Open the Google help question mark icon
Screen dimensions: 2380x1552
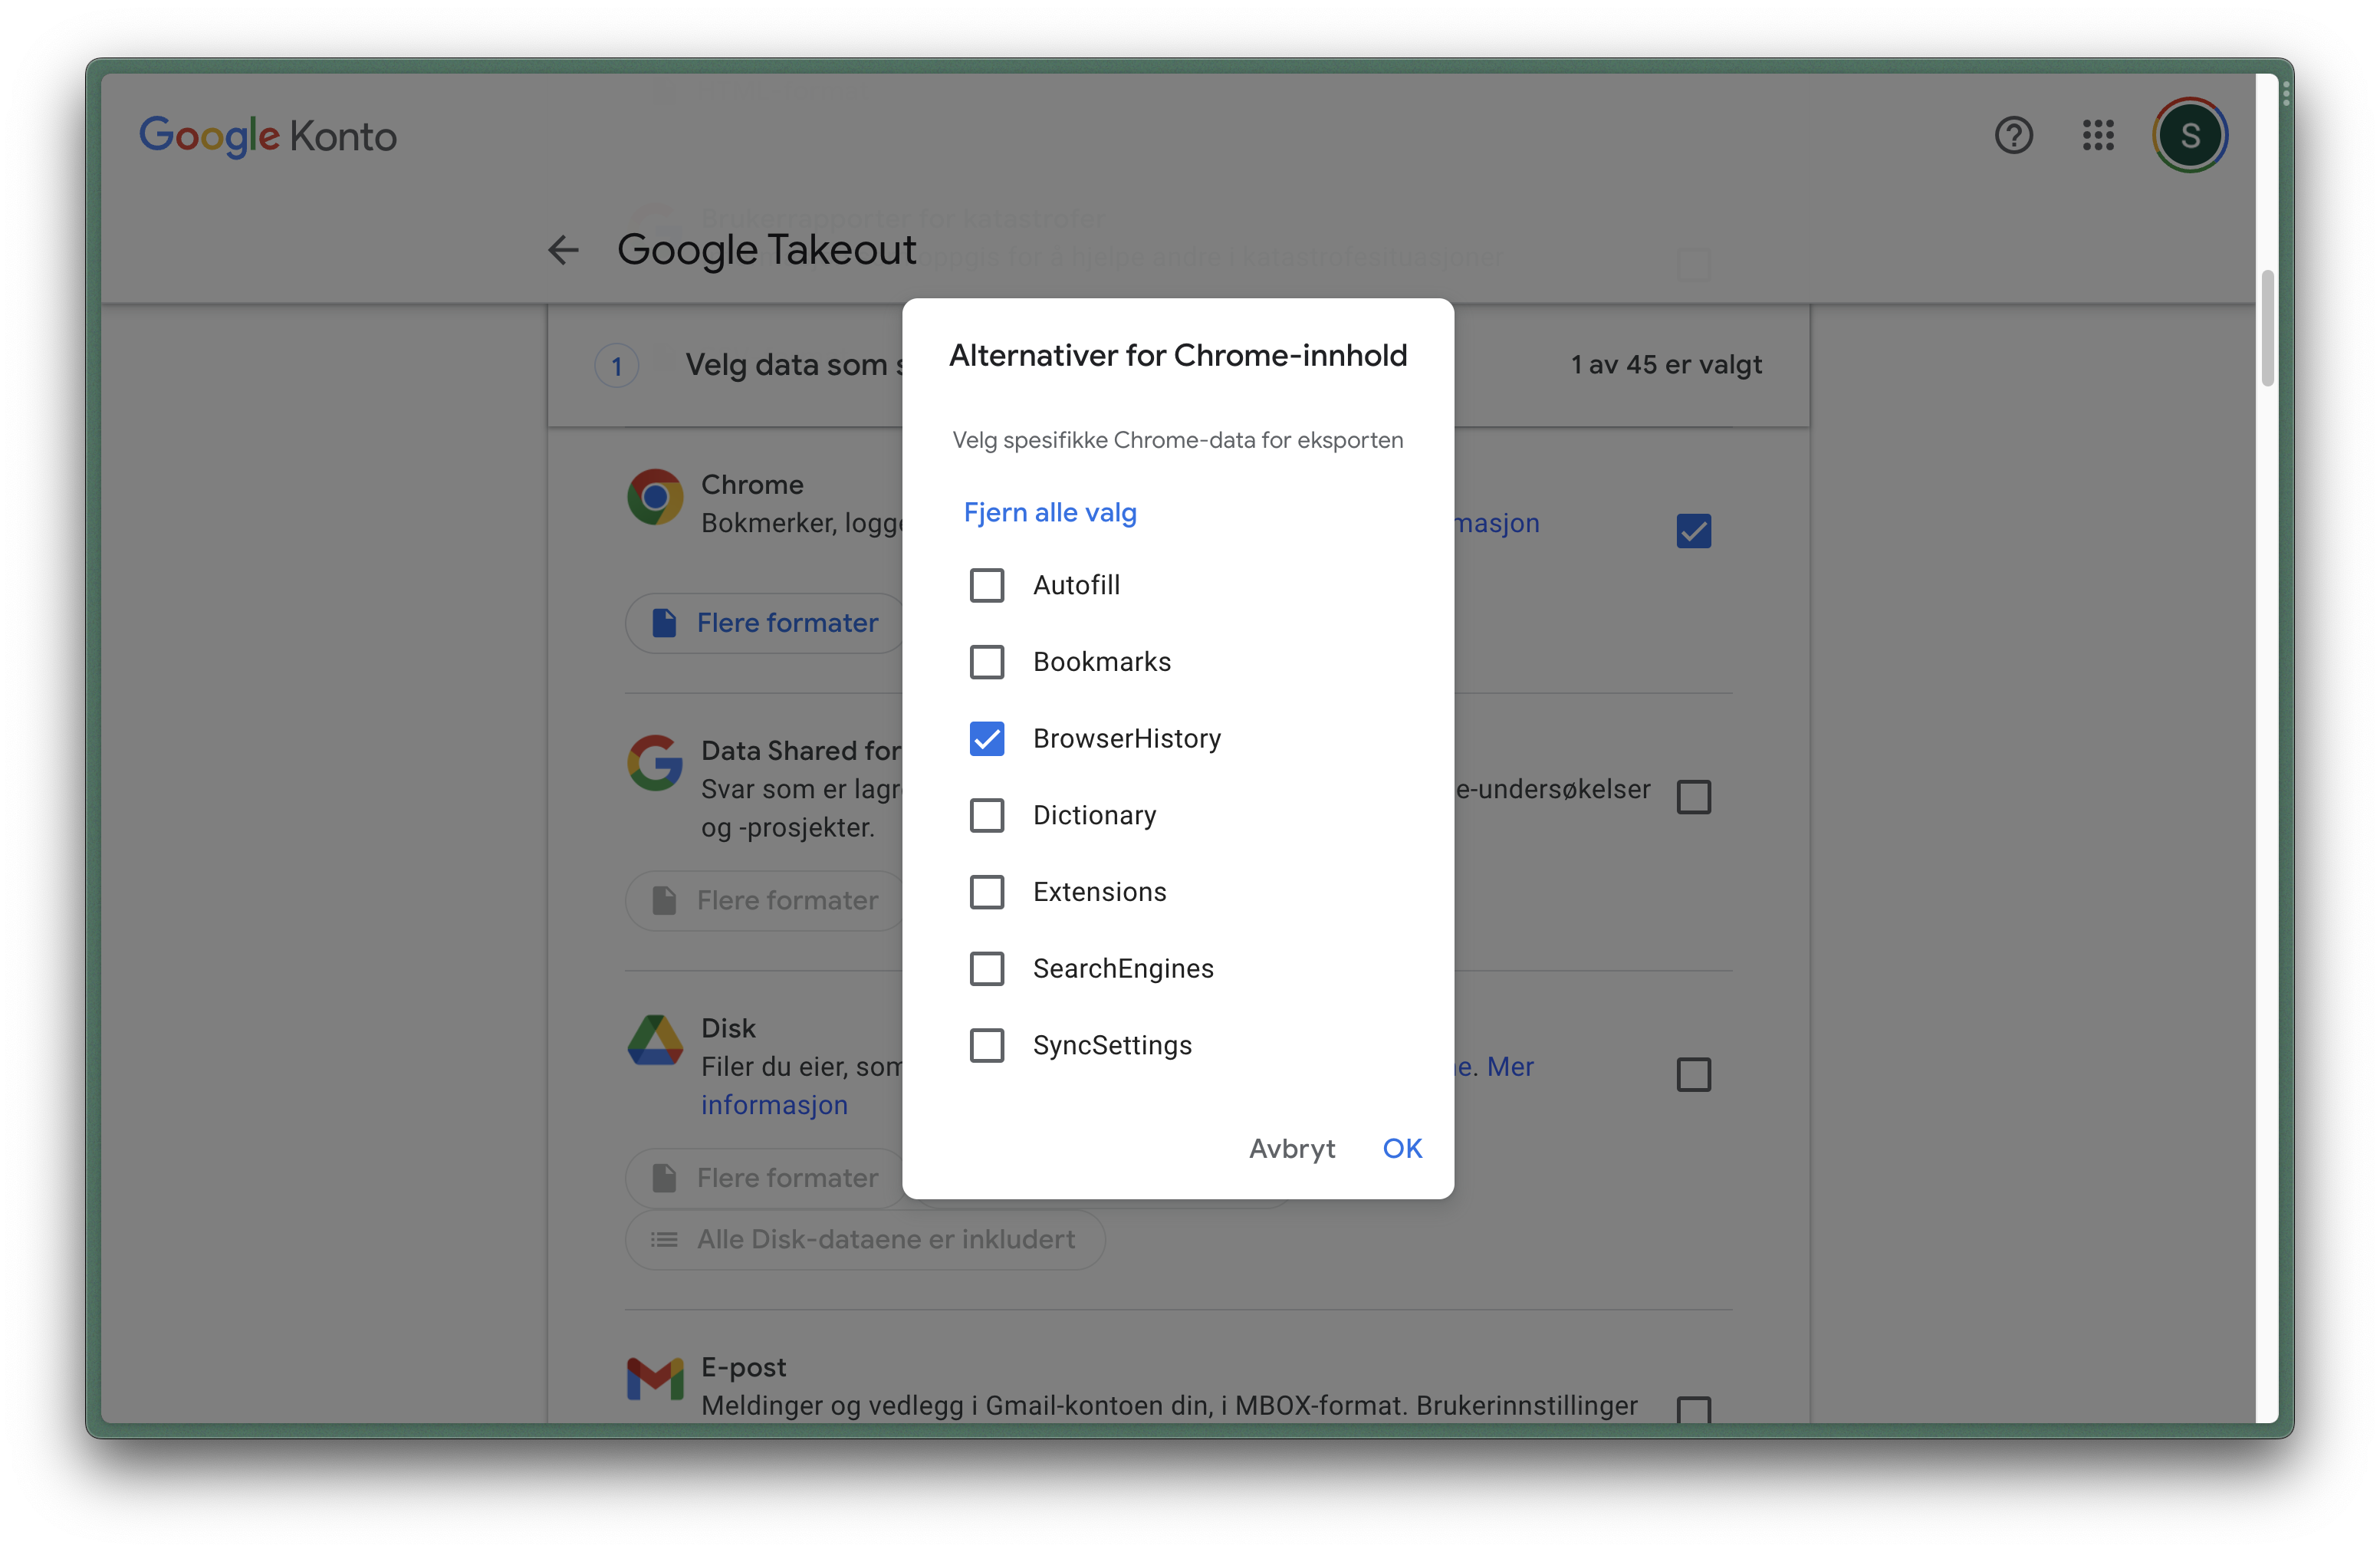pos(2013,135)
